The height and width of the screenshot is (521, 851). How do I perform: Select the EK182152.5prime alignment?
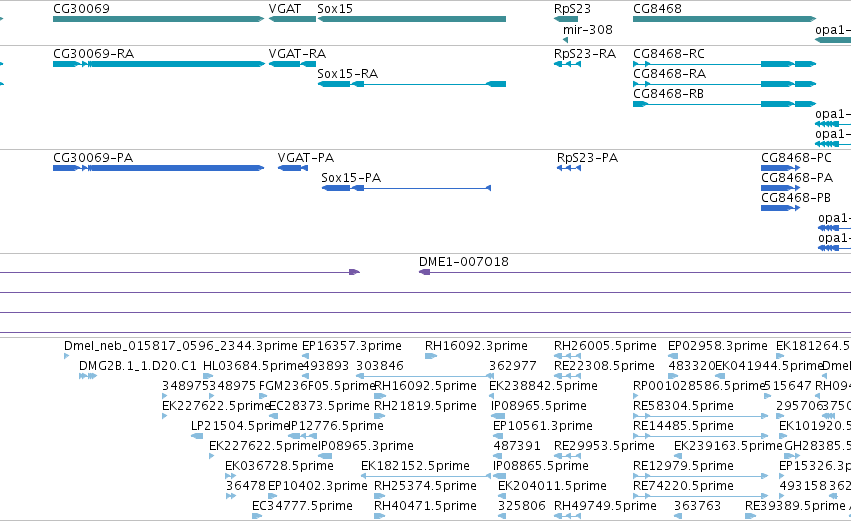coord(426,476)
